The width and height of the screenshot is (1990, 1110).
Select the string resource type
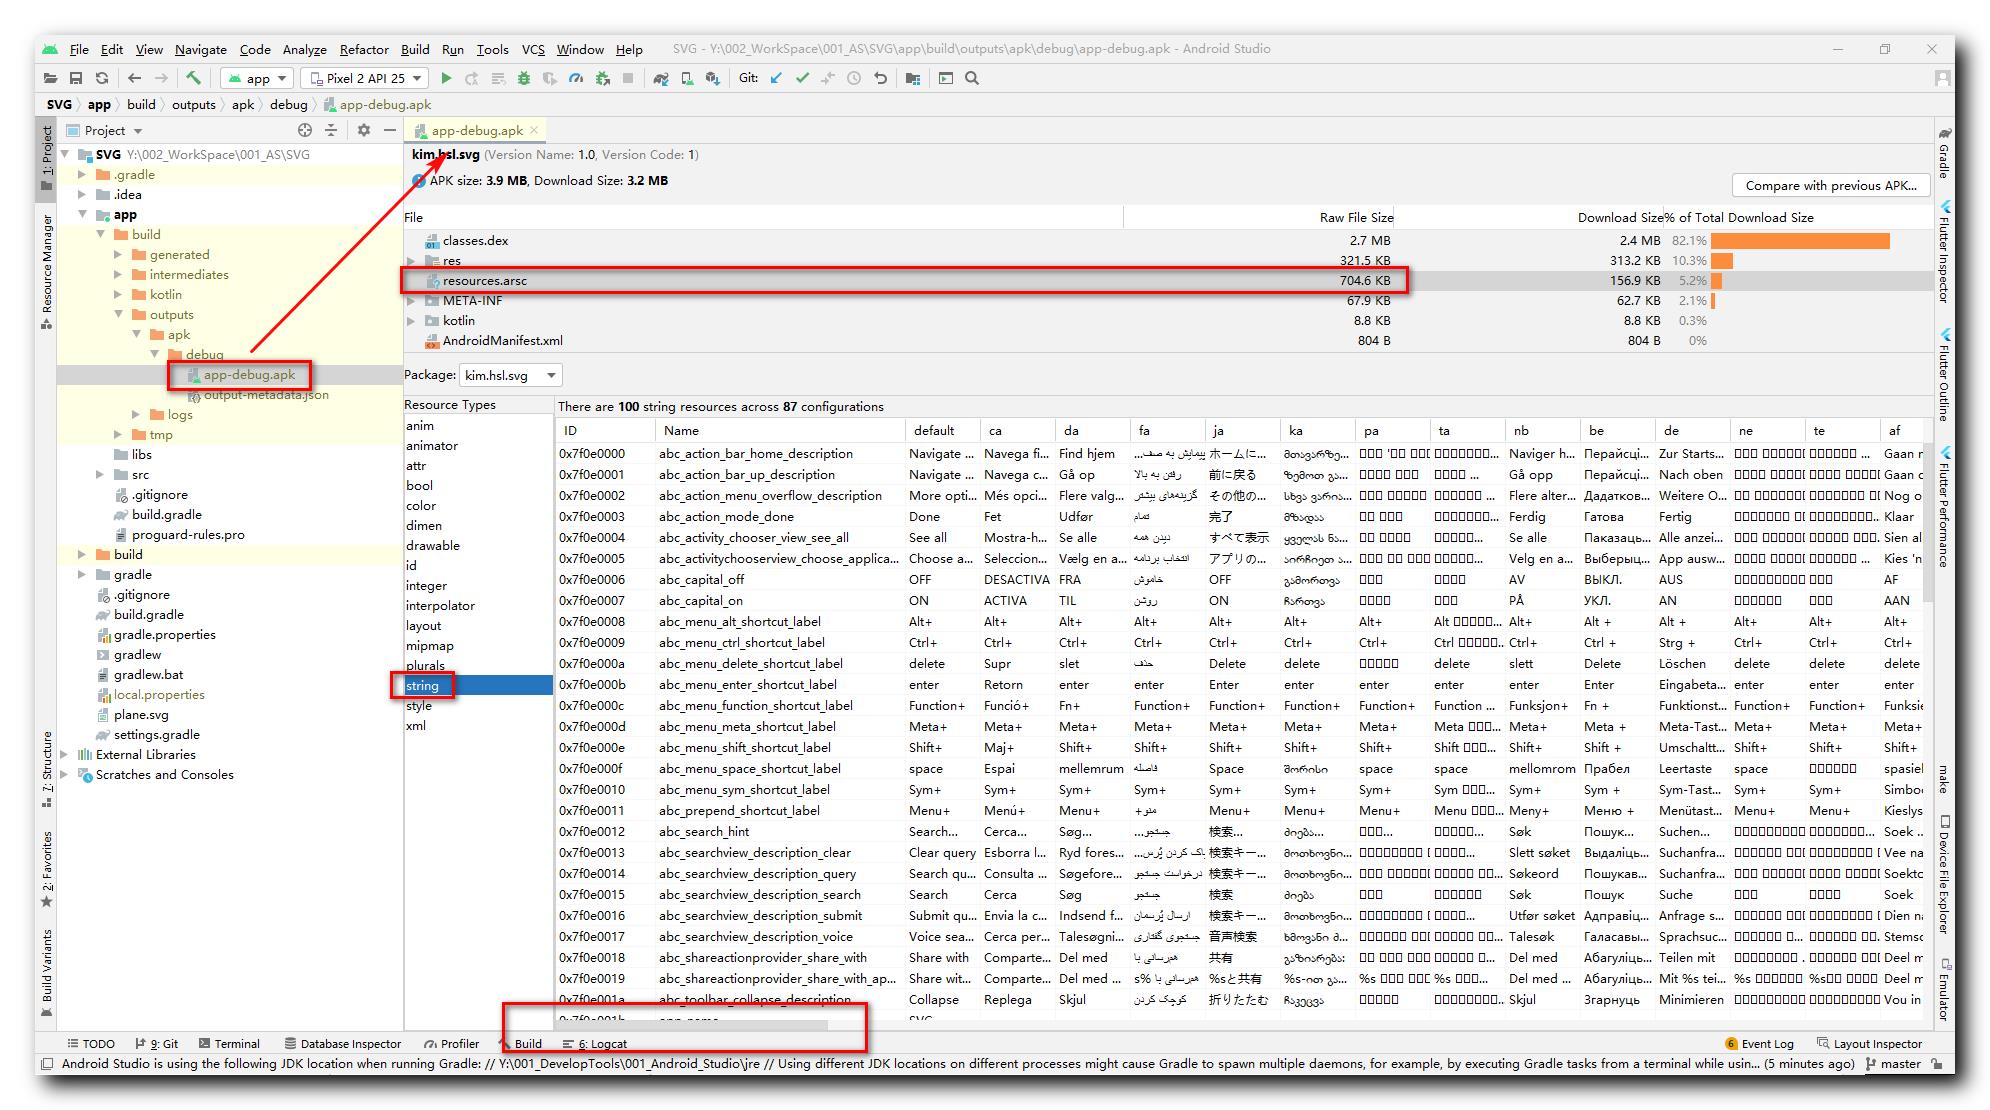[x=424, y=685]
